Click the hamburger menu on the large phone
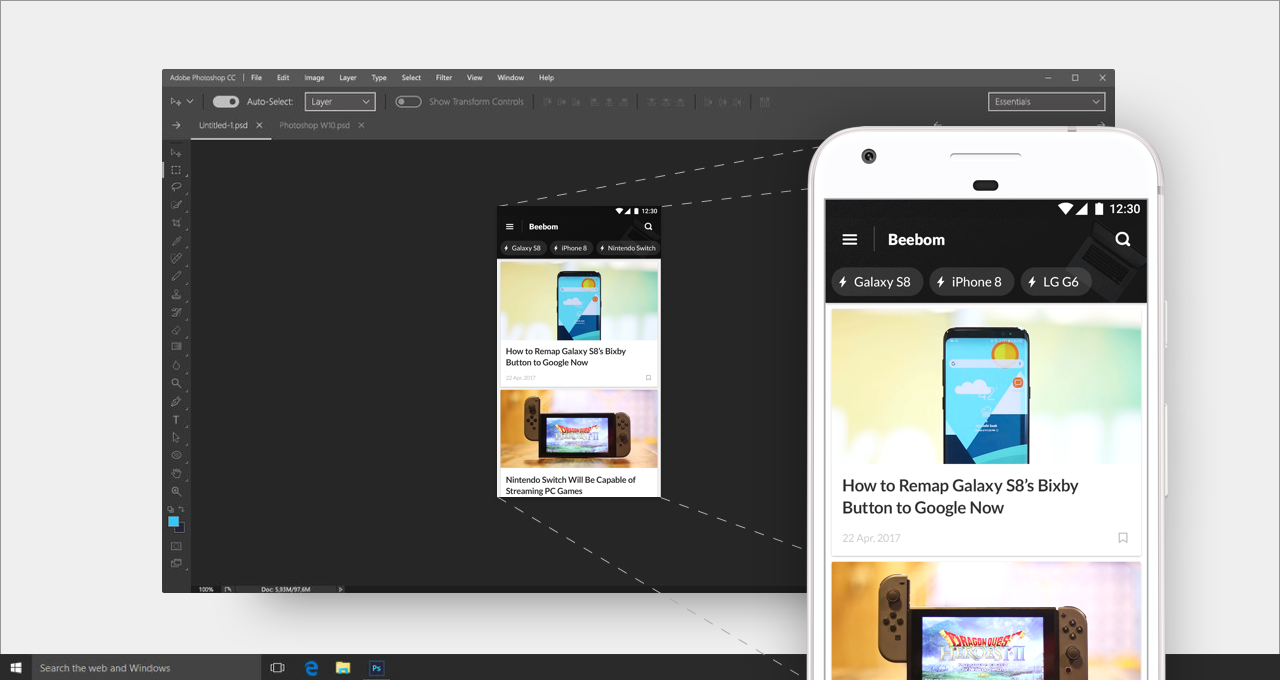Viewport: 1280px width, 680px height. [850, 240]
